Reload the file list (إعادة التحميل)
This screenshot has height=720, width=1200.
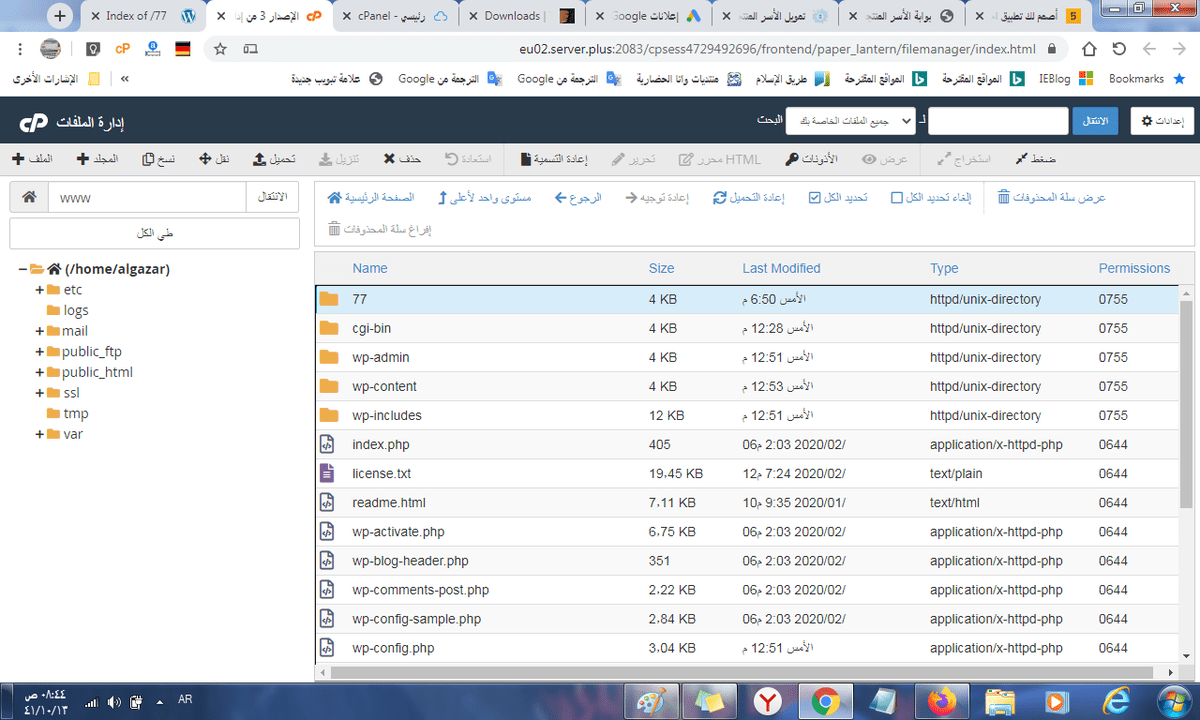(720, 198)
